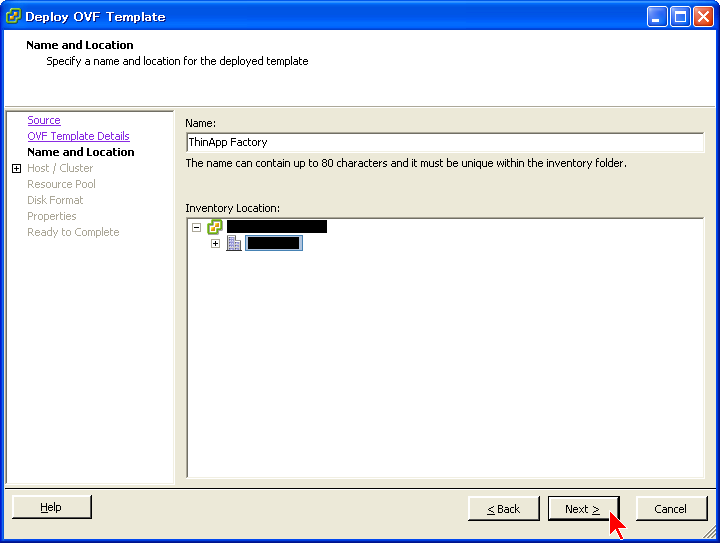Click the Resource Pool step label

point(62,184)
